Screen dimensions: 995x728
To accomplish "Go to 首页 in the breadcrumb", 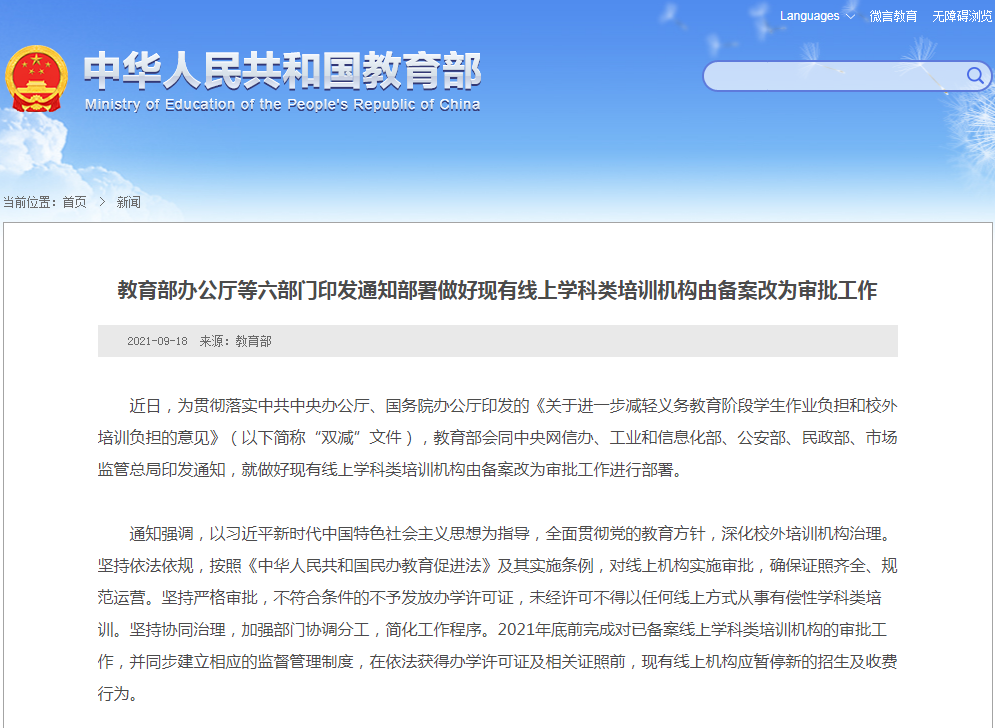I will (x=74, y=202).
